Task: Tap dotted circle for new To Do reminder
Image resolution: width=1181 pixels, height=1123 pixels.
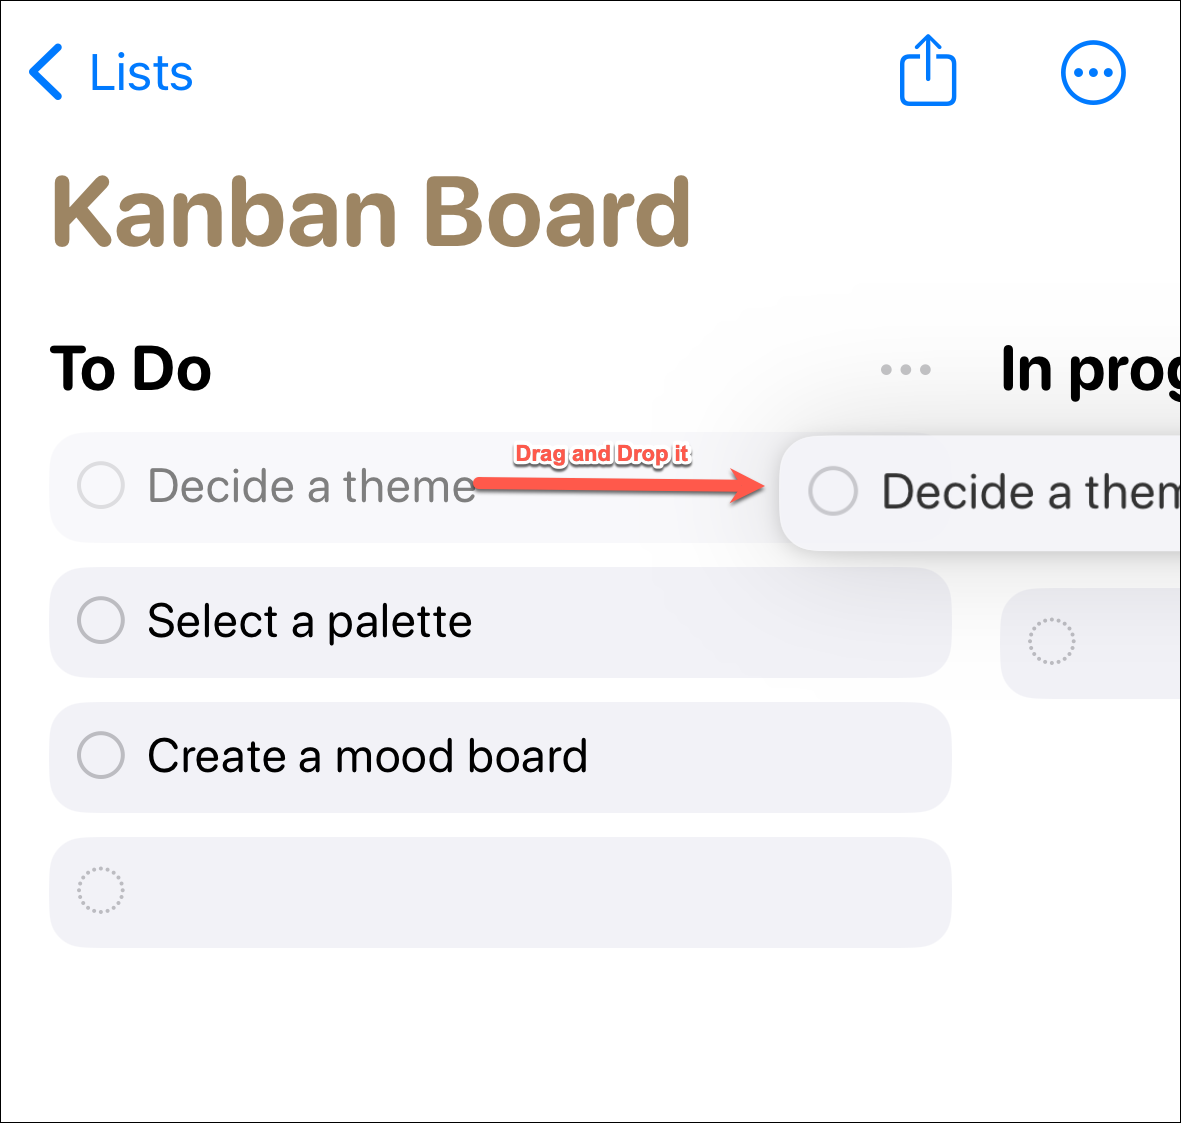Action: [x=101, y=890]
